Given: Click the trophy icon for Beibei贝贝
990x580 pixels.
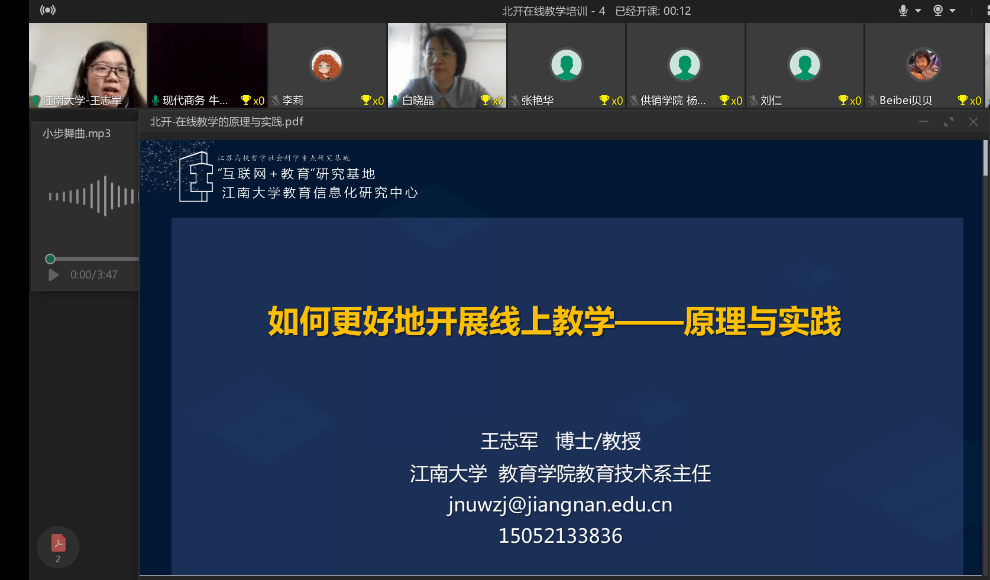Looking at the screenshot, I should coord(963,100).
